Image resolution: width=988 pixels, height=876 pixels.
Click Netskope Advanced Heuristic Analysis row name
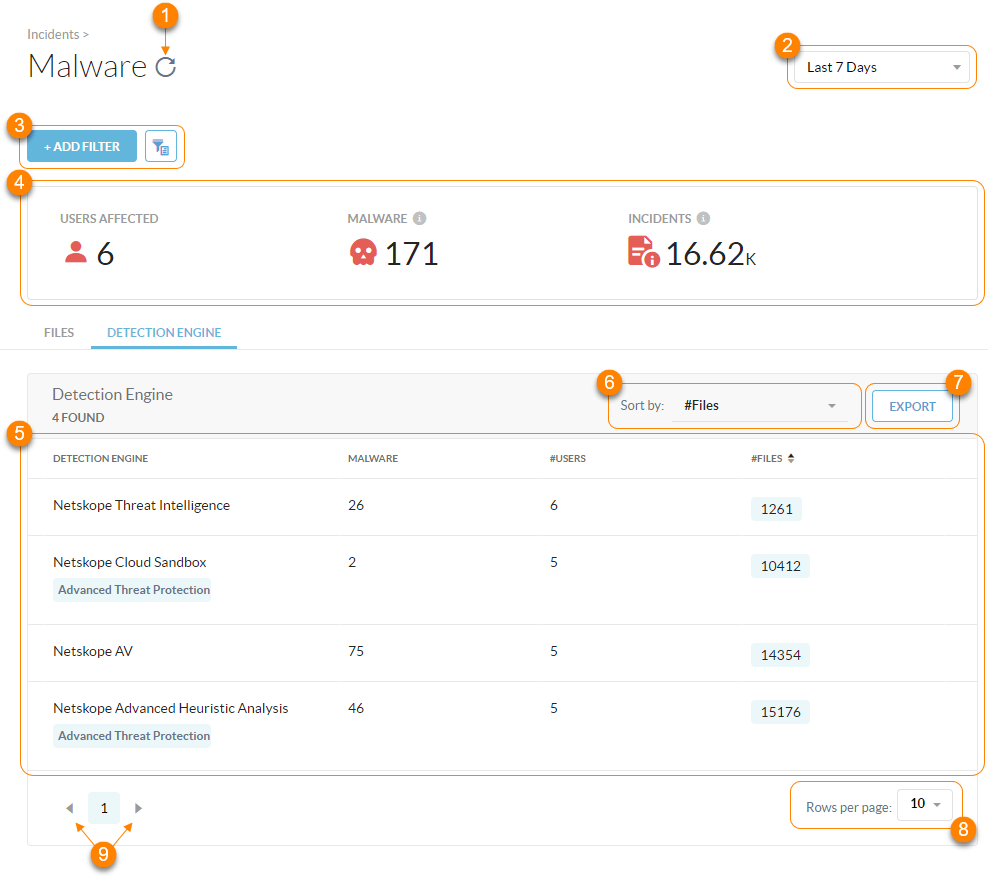(170, 708)
